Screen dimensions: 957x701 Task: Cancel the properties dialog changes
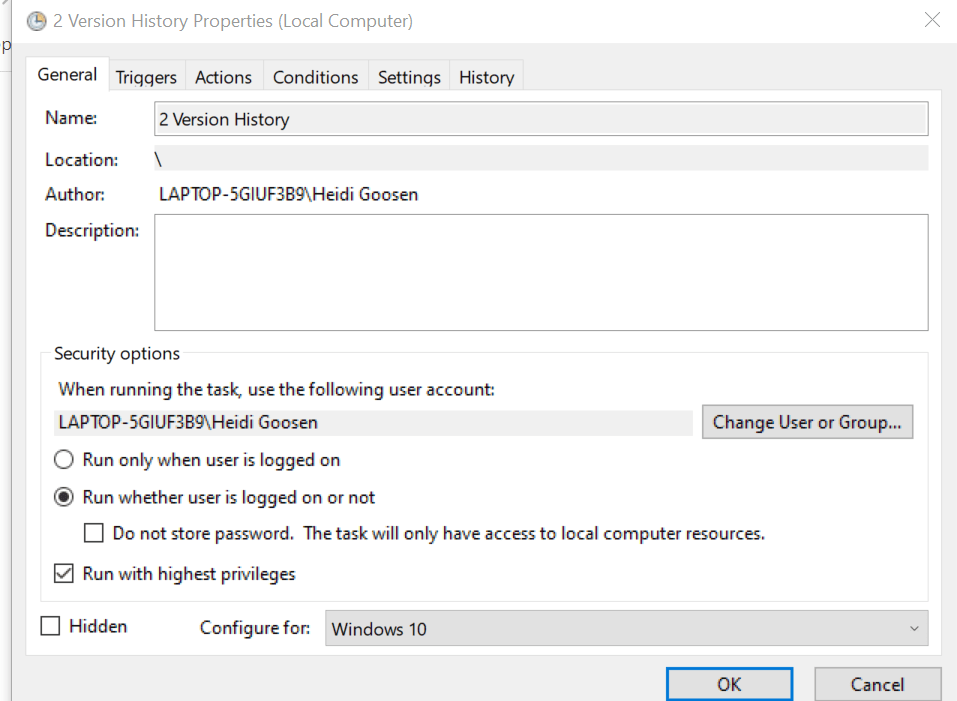pyautogui.click(x=877, y=684)
